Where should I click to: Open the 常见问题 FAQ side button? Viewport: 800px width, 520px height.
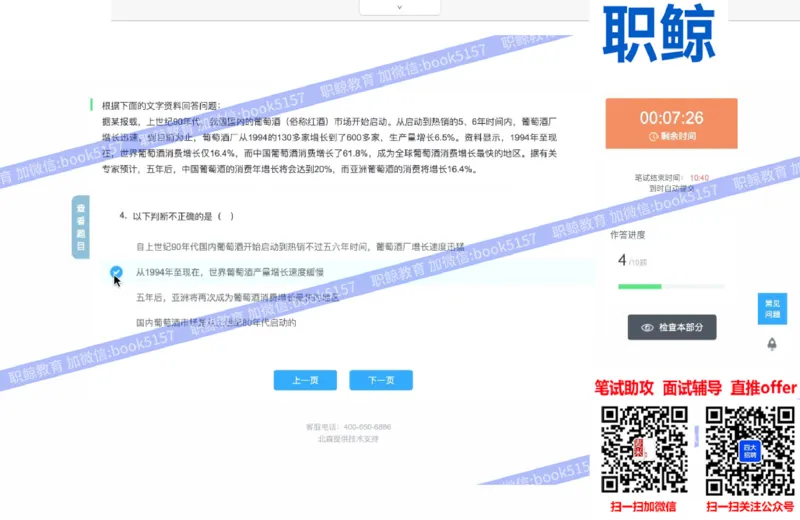click(x=772, y=309)
